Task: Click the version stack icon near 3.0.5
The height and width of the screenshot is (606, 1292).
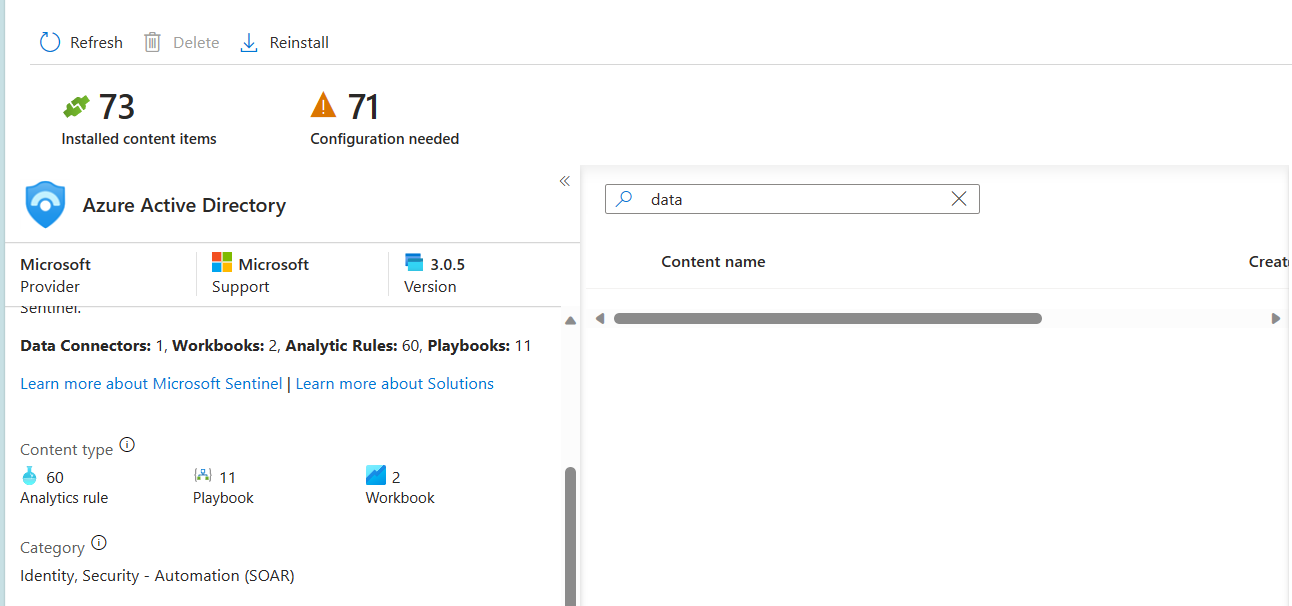Action: 414,263
